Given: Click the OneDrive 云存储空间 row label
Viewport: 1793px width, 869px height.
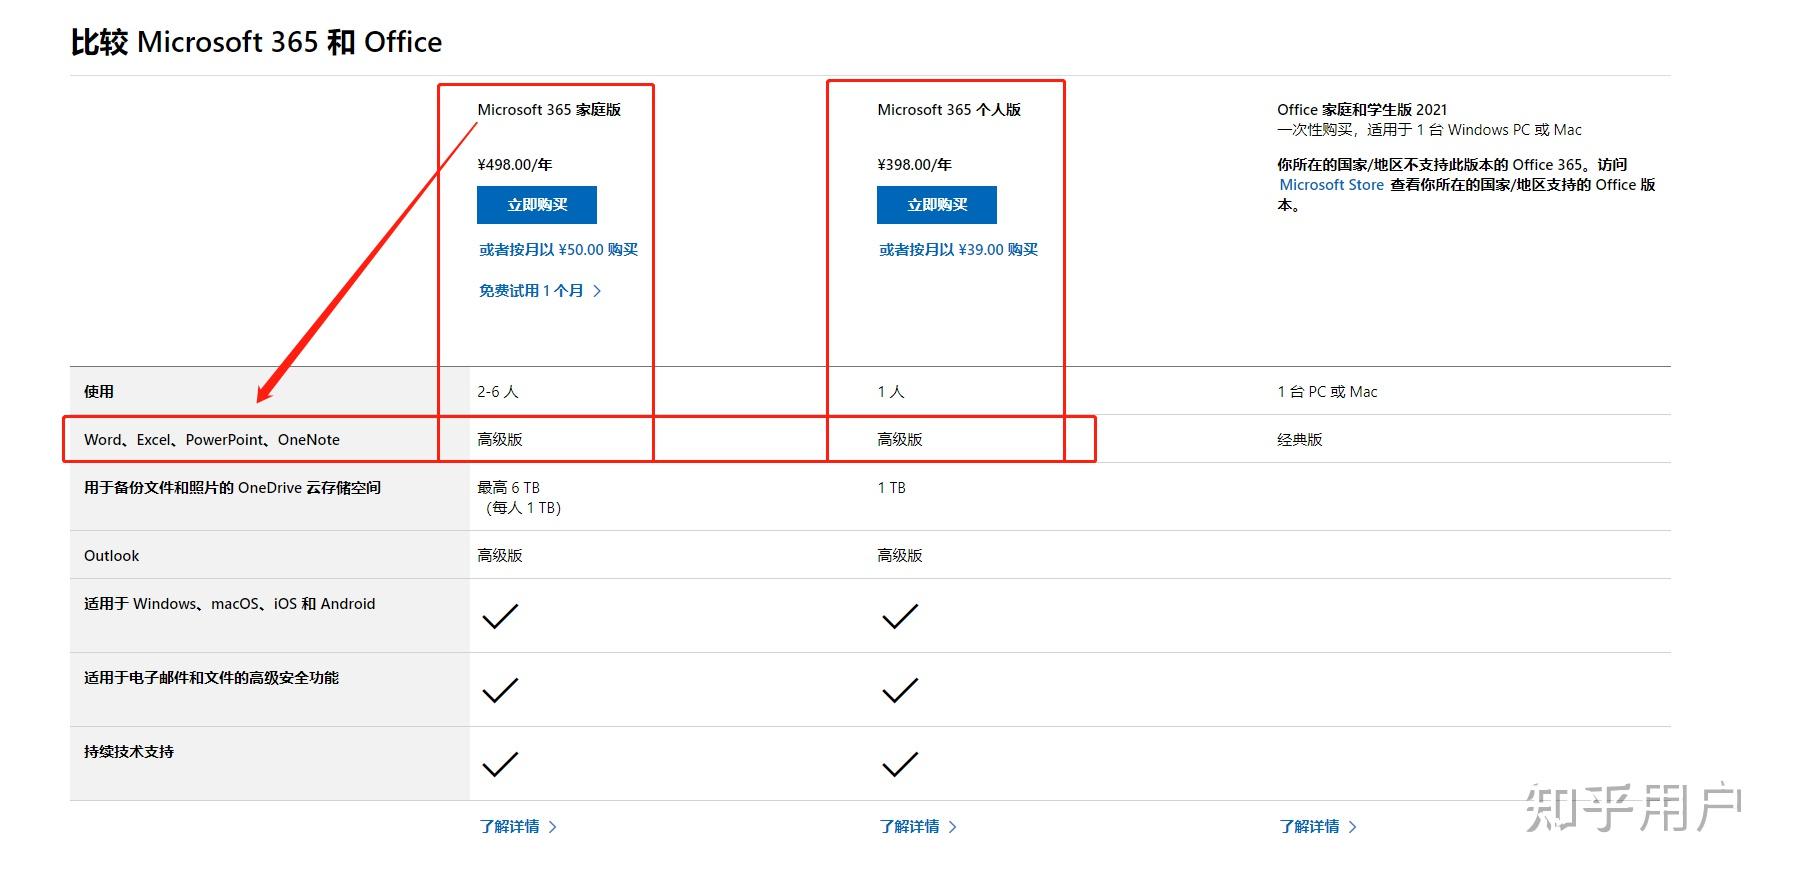Looking at the screenshot, I should pos(232,488).
